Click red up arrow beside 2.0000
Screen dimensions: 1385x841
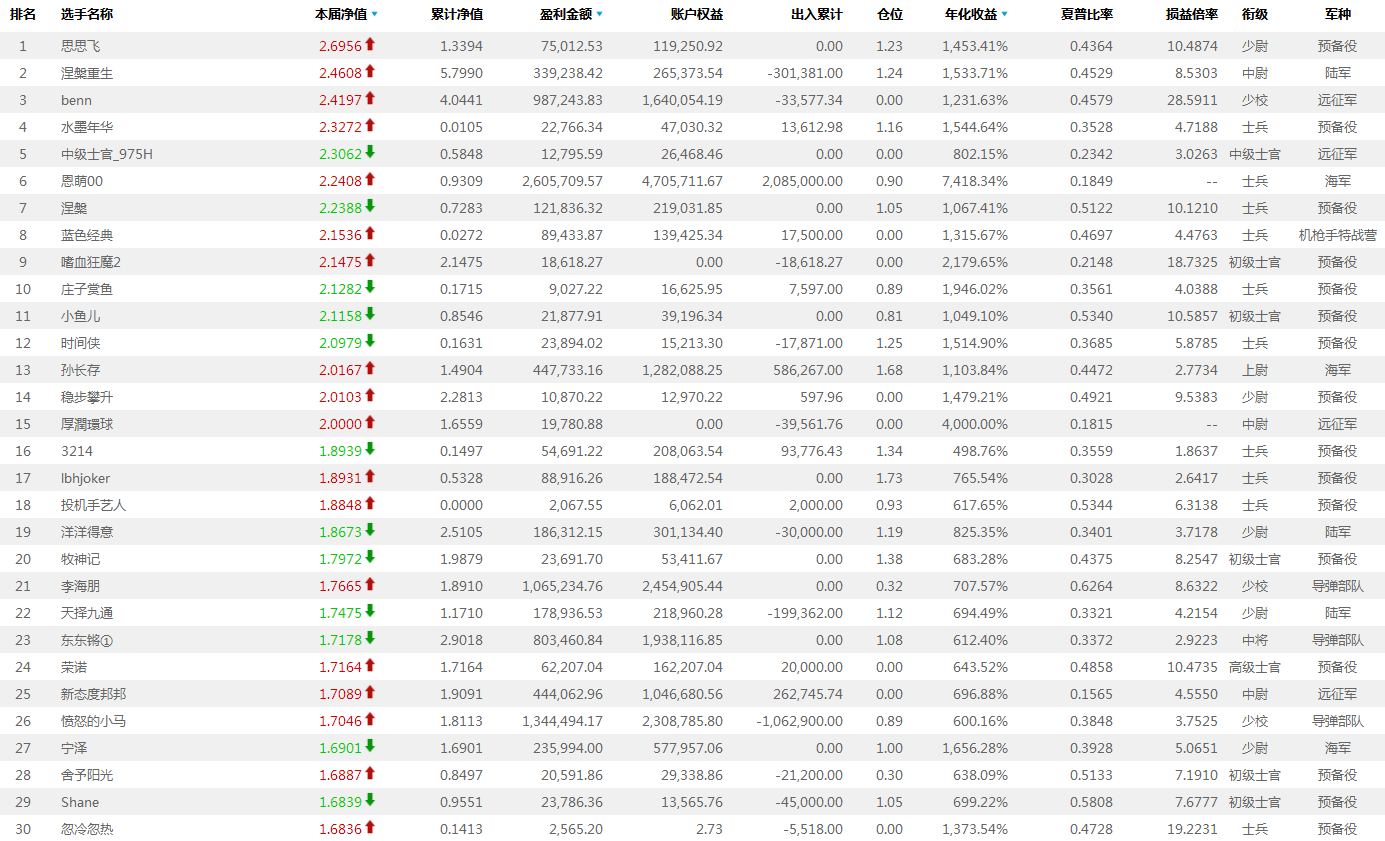click(370, 422)
